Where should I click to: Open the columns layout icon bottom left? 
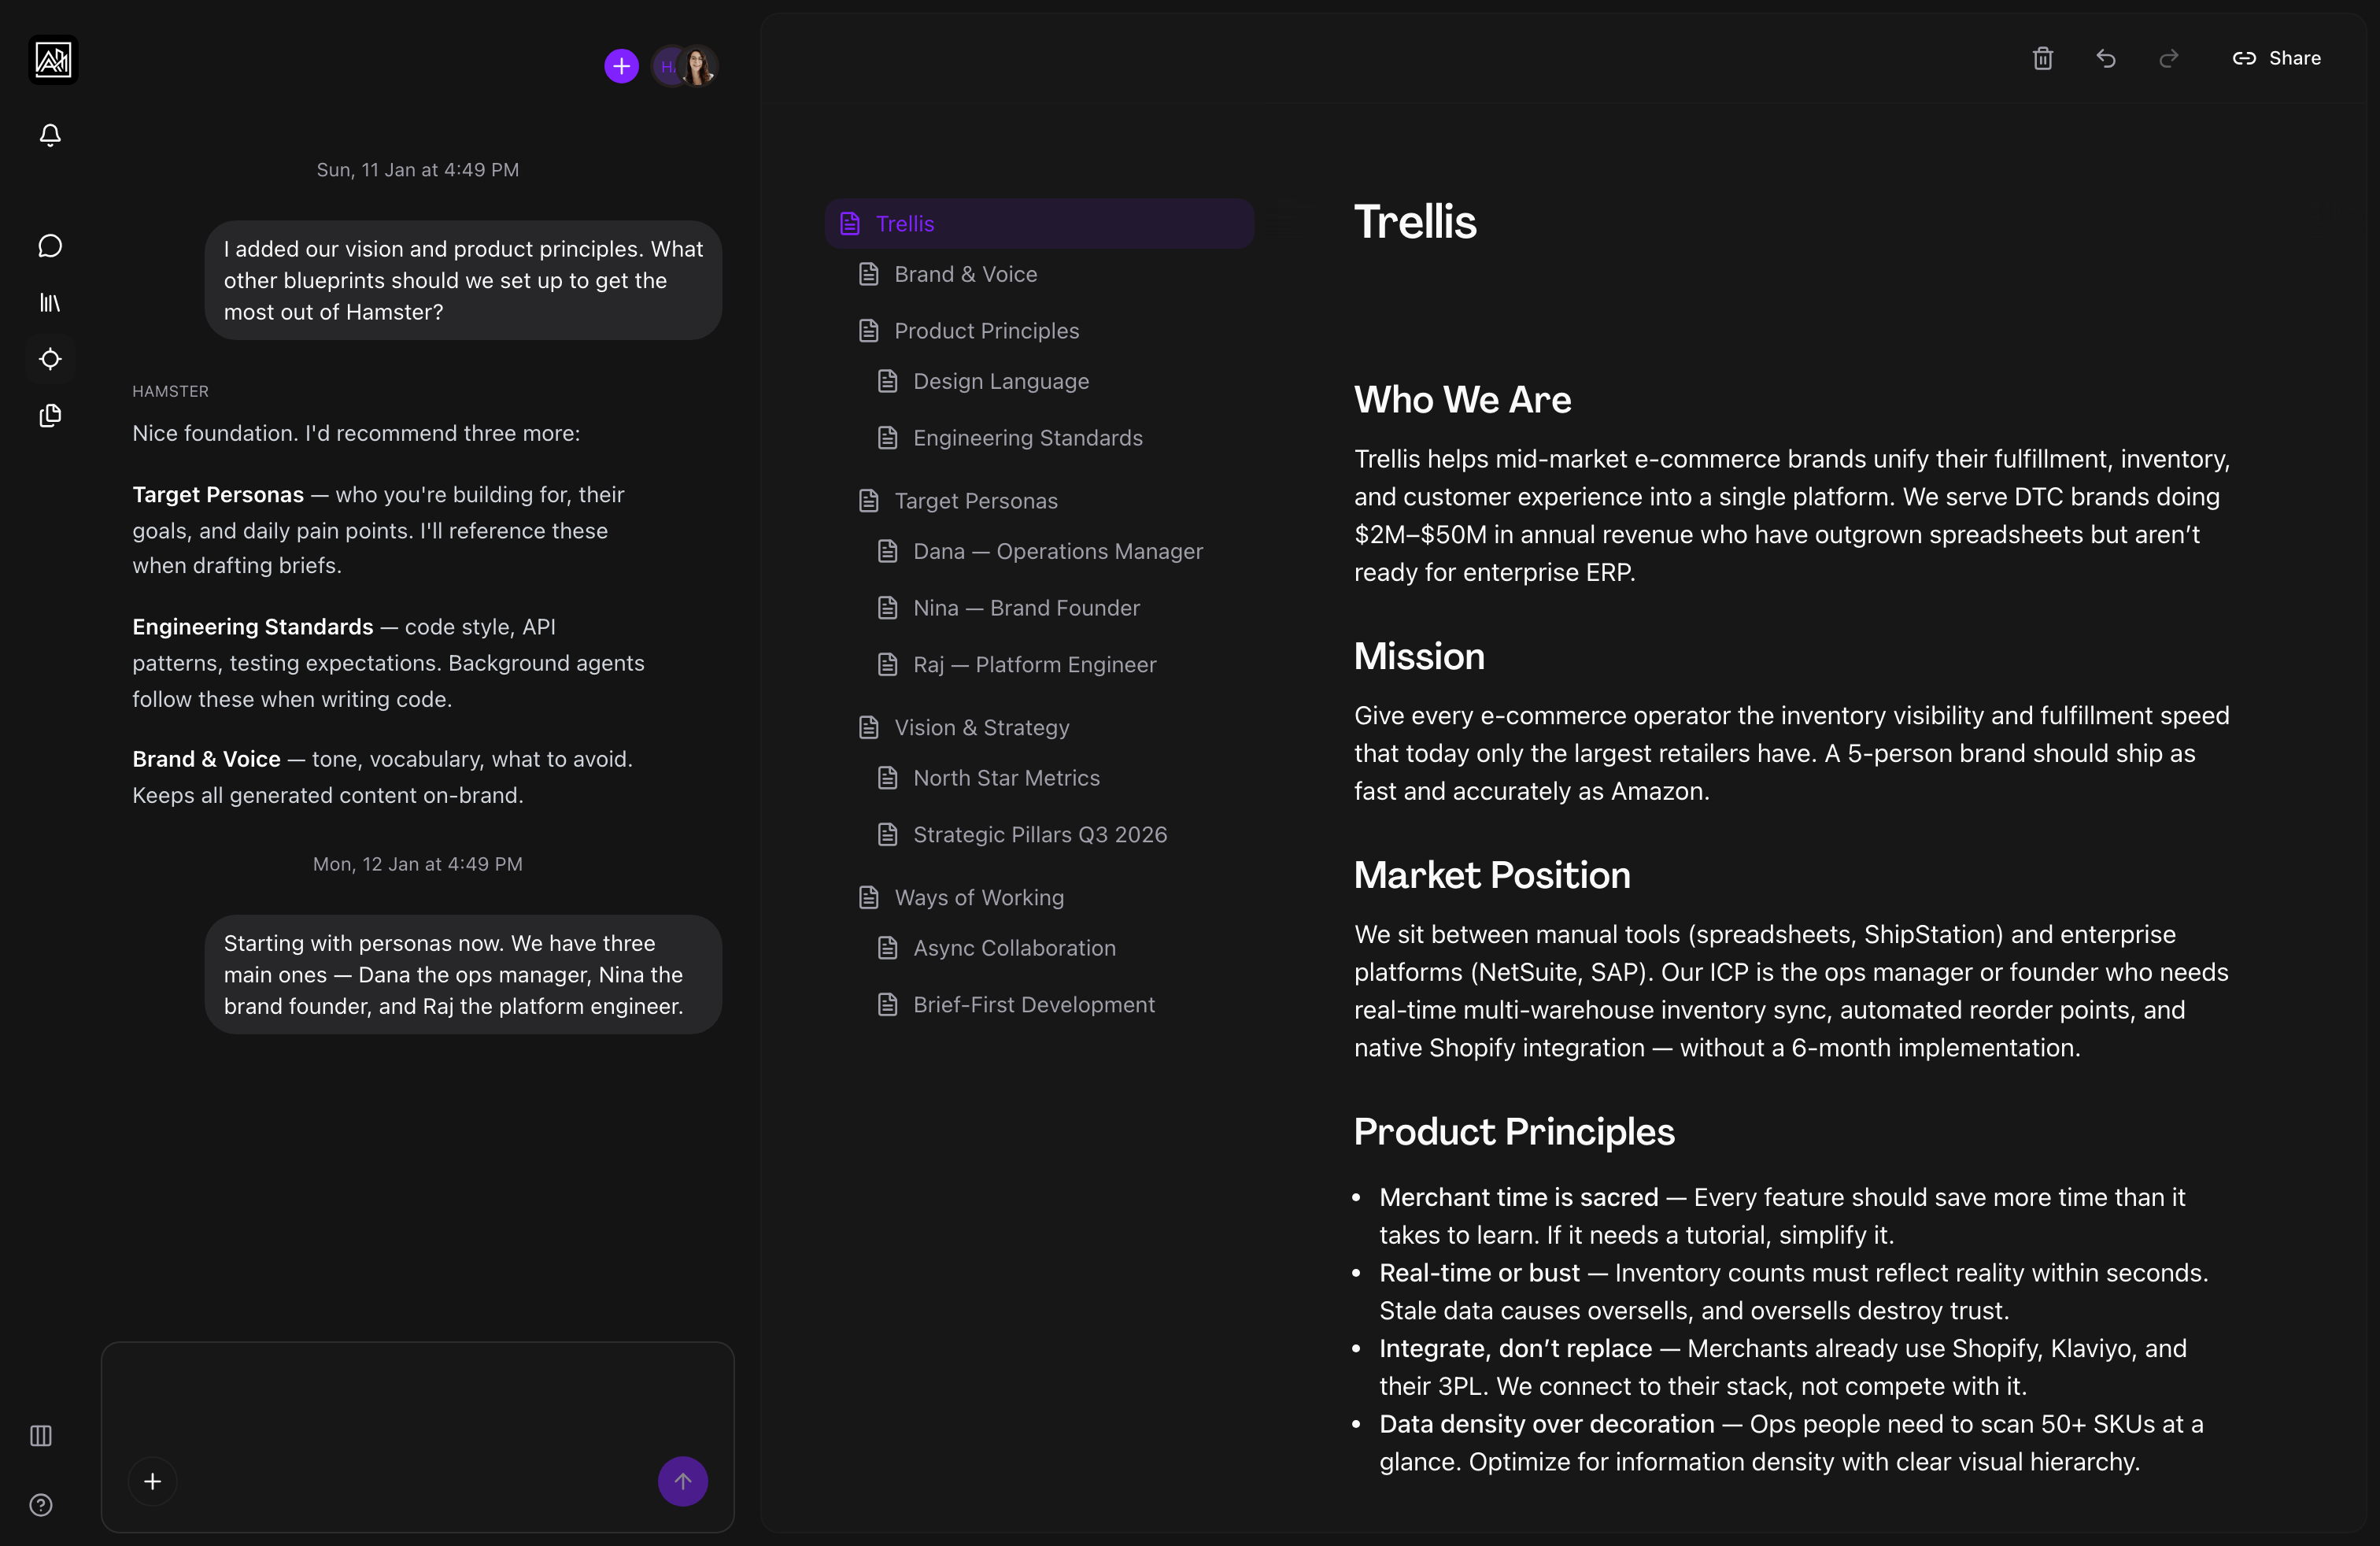click(40, 1436)
